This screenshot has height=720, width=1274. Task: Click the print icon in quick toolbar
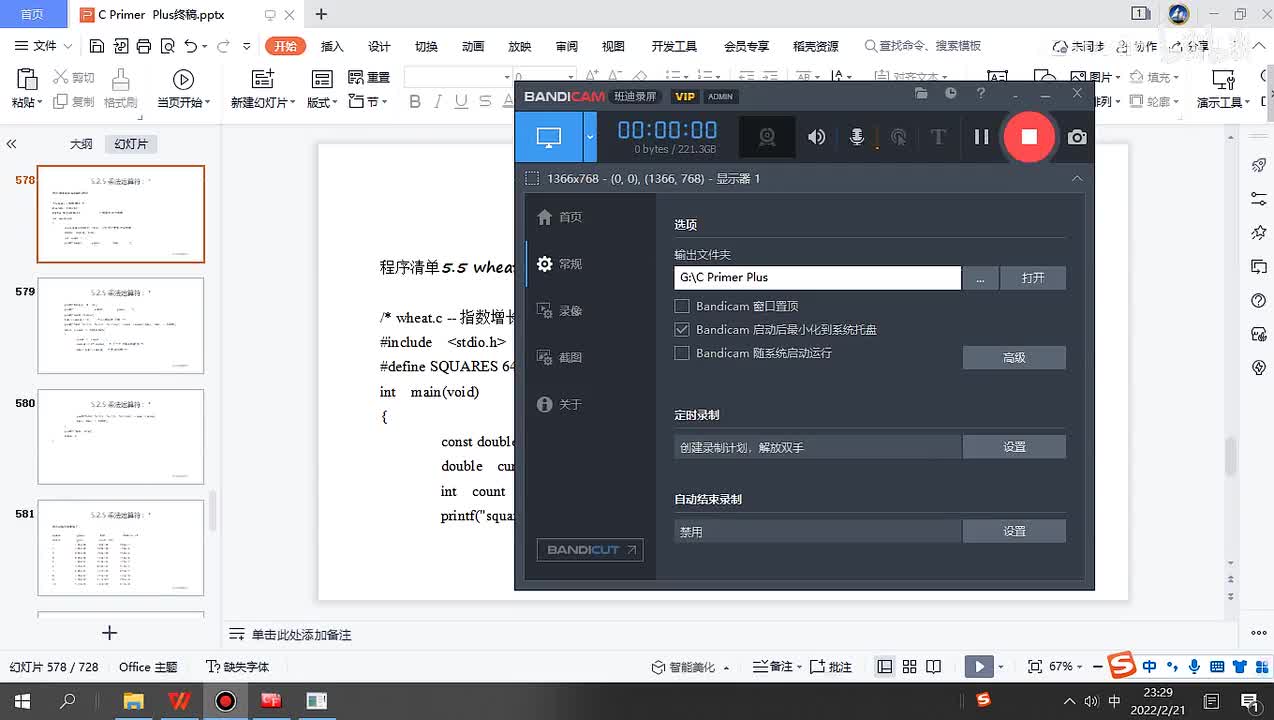(x=144, y=46)
